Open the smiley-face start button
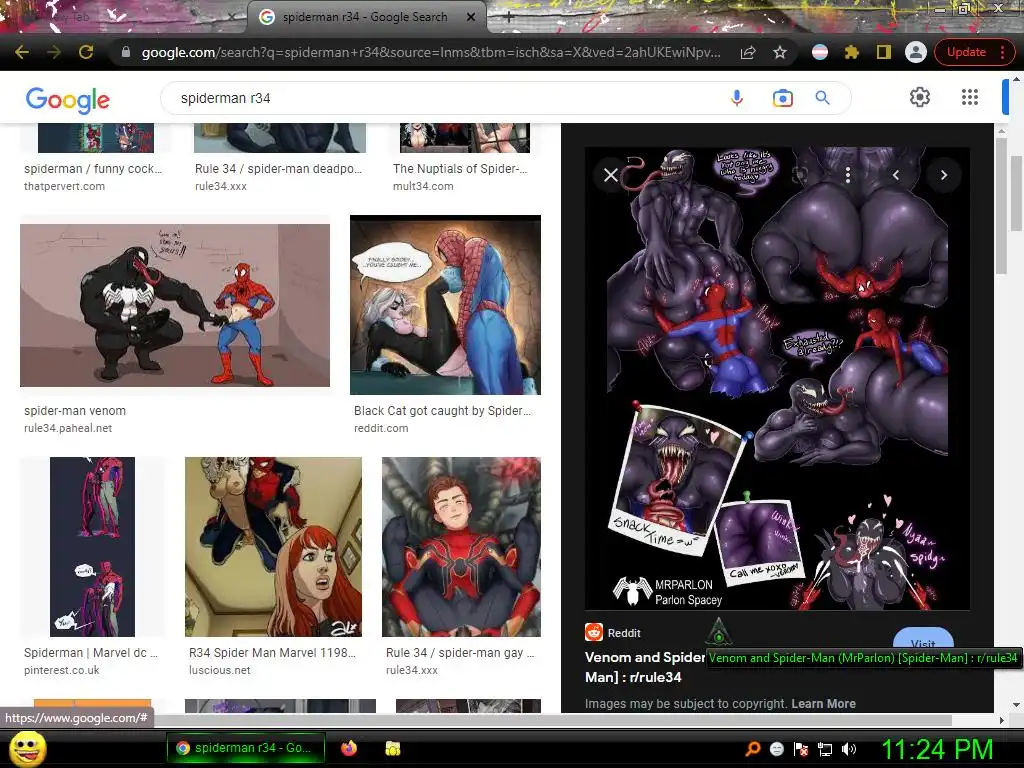The image size is (1024, 768). coord(27,748)
